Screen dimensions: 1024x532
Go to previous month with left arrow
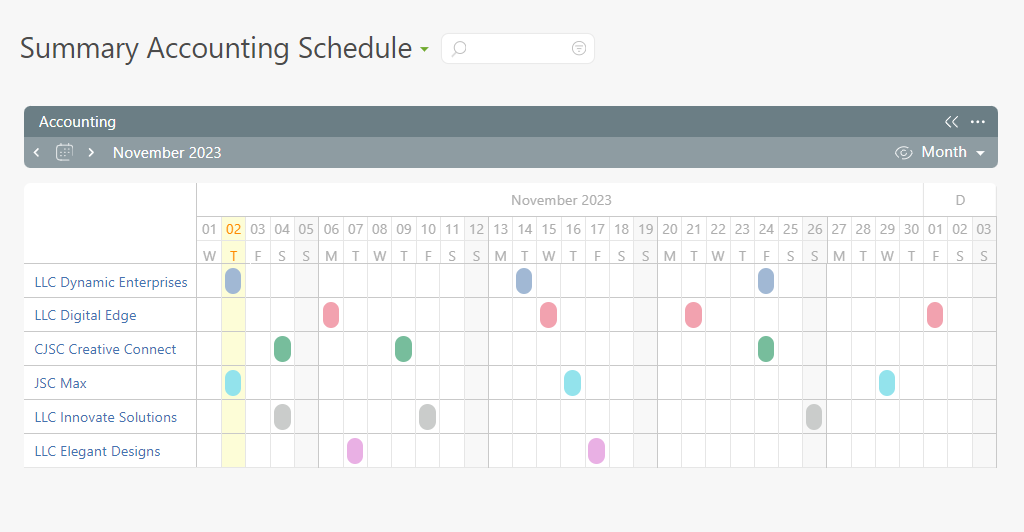(x=37, y=153)
